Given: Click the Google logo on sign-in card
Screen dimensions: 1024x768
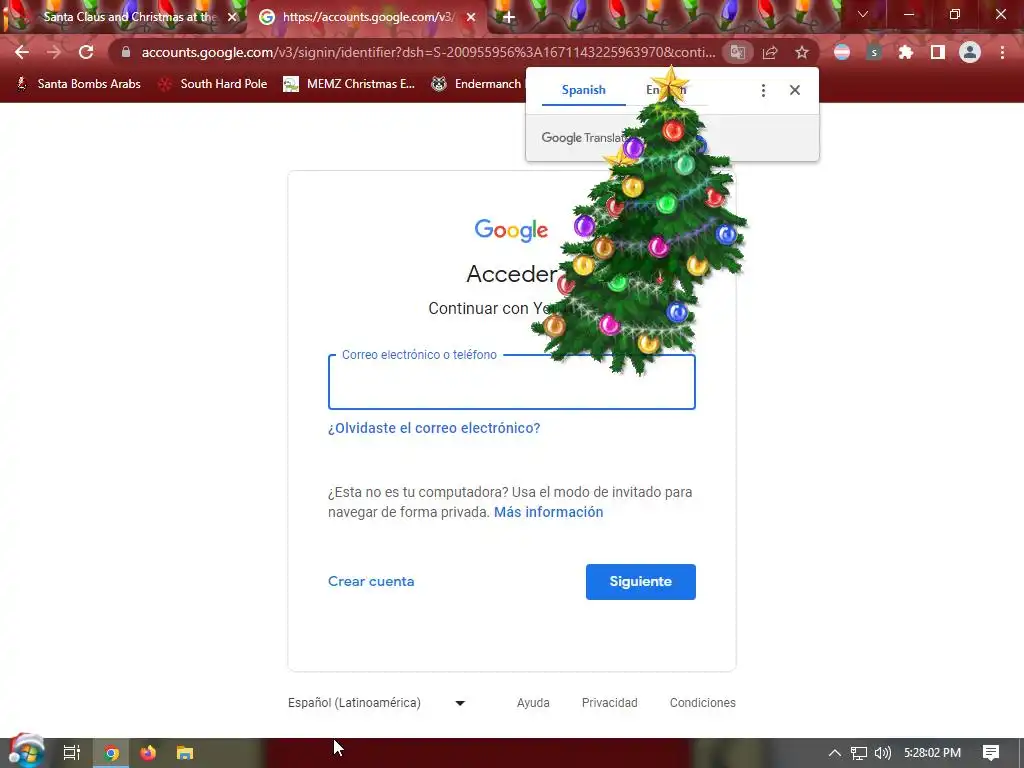Looking at the screenshot, I should [x=511, y=230].
